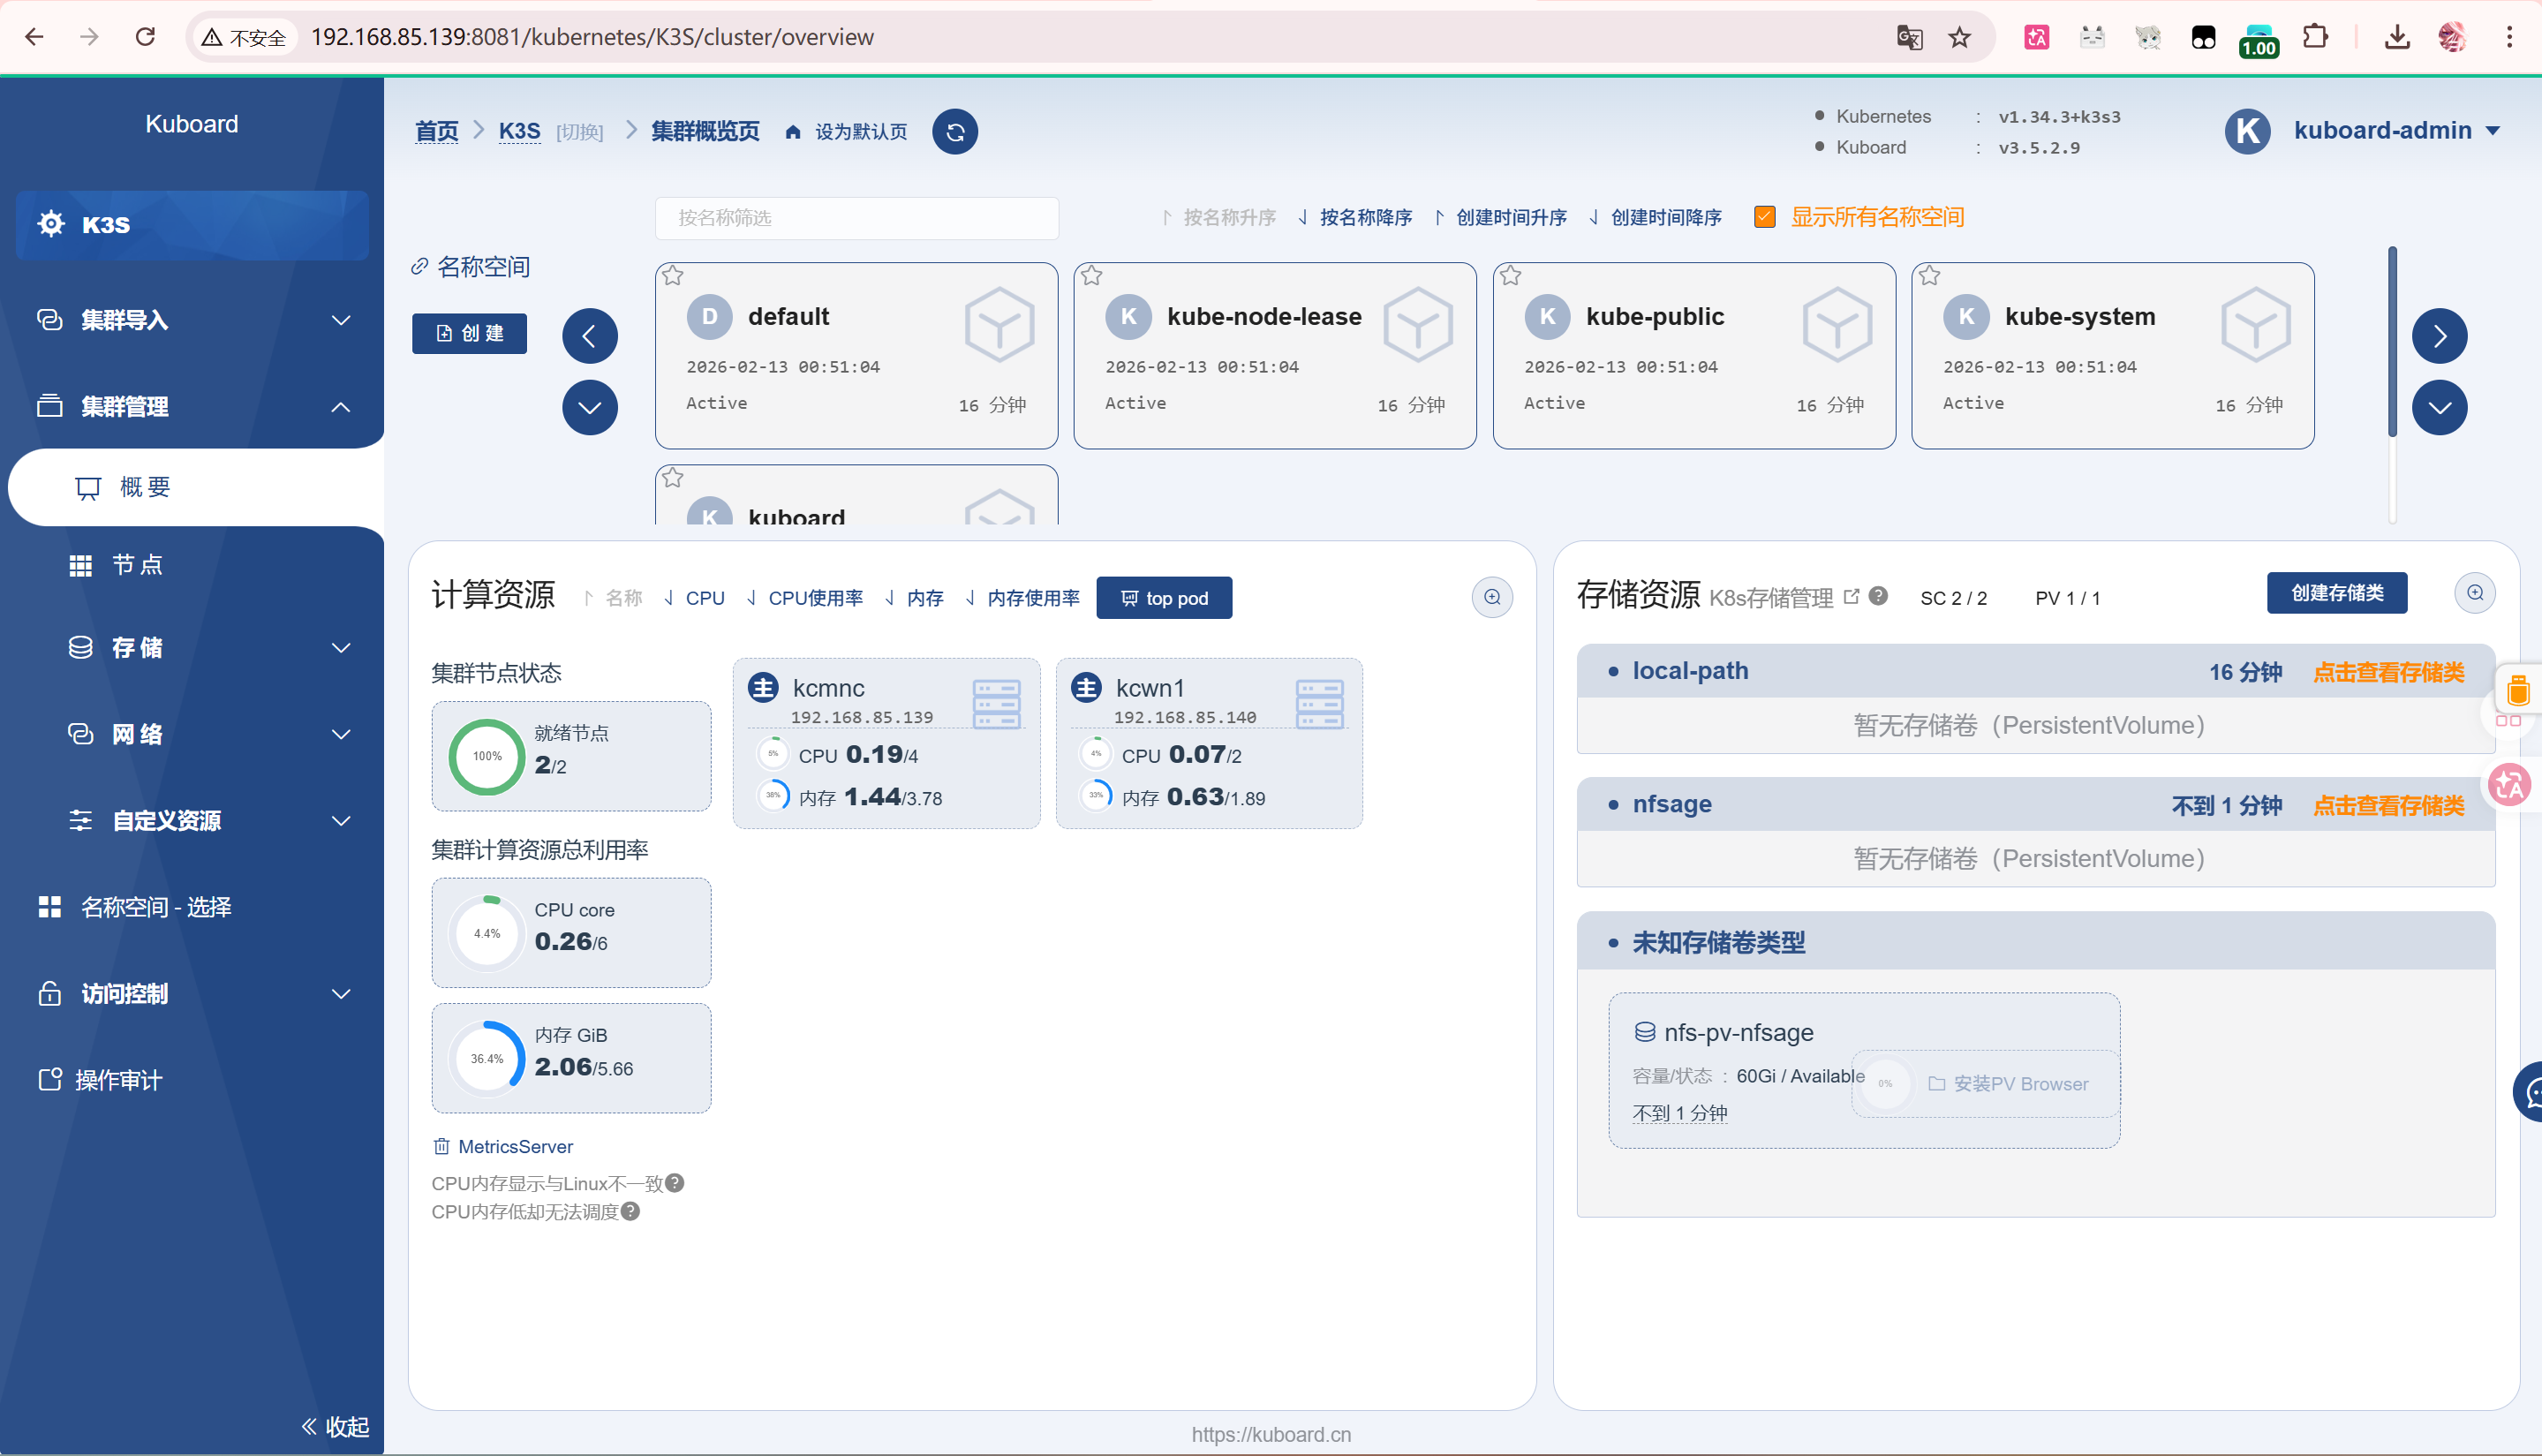Screen dimensions: 2542x1456
Task: Click the zoom icon in 计算资源 panel
Action: coord(1491,597)
